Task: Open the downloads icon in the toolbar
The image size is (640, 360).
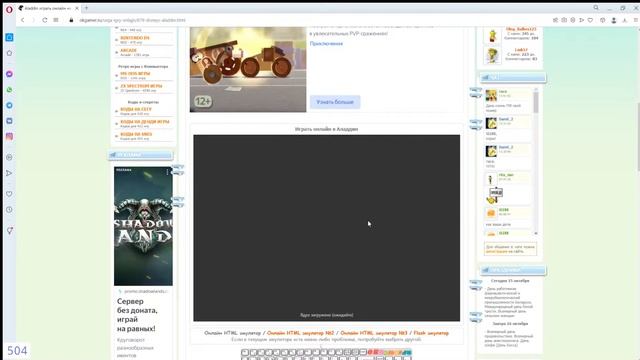Action: click(x=624, y=20)
